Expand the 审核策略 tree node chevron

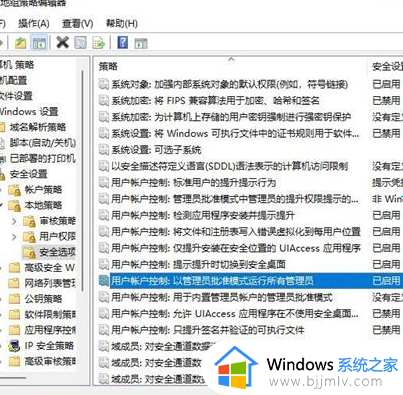14,221
